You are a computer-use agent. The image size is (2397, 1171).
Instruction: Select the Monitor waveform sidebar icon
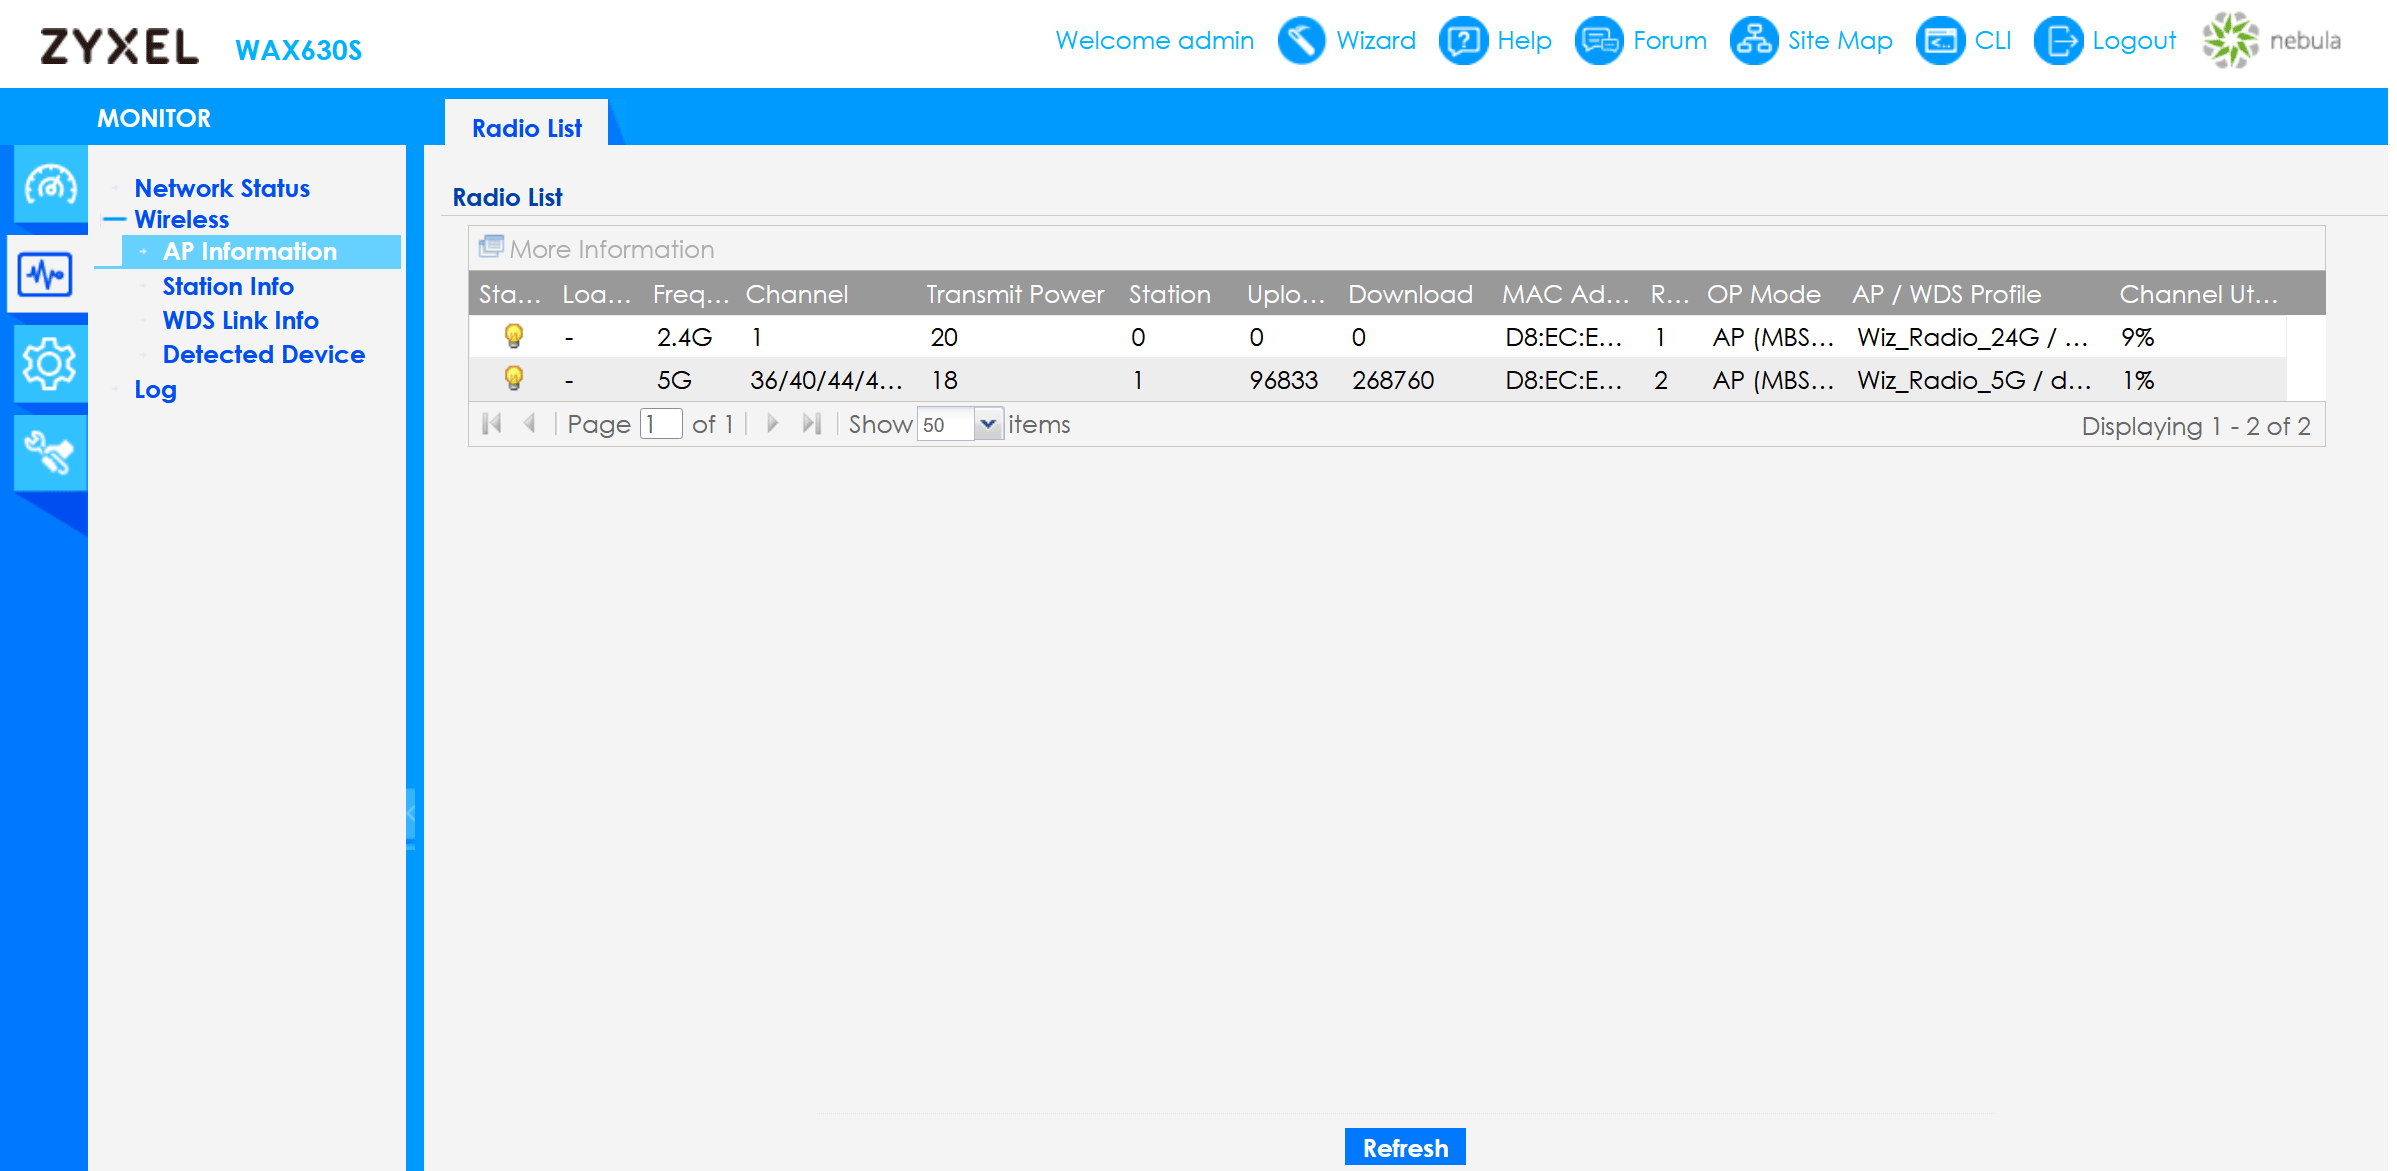pyautogui.click(x=46, y=274)
